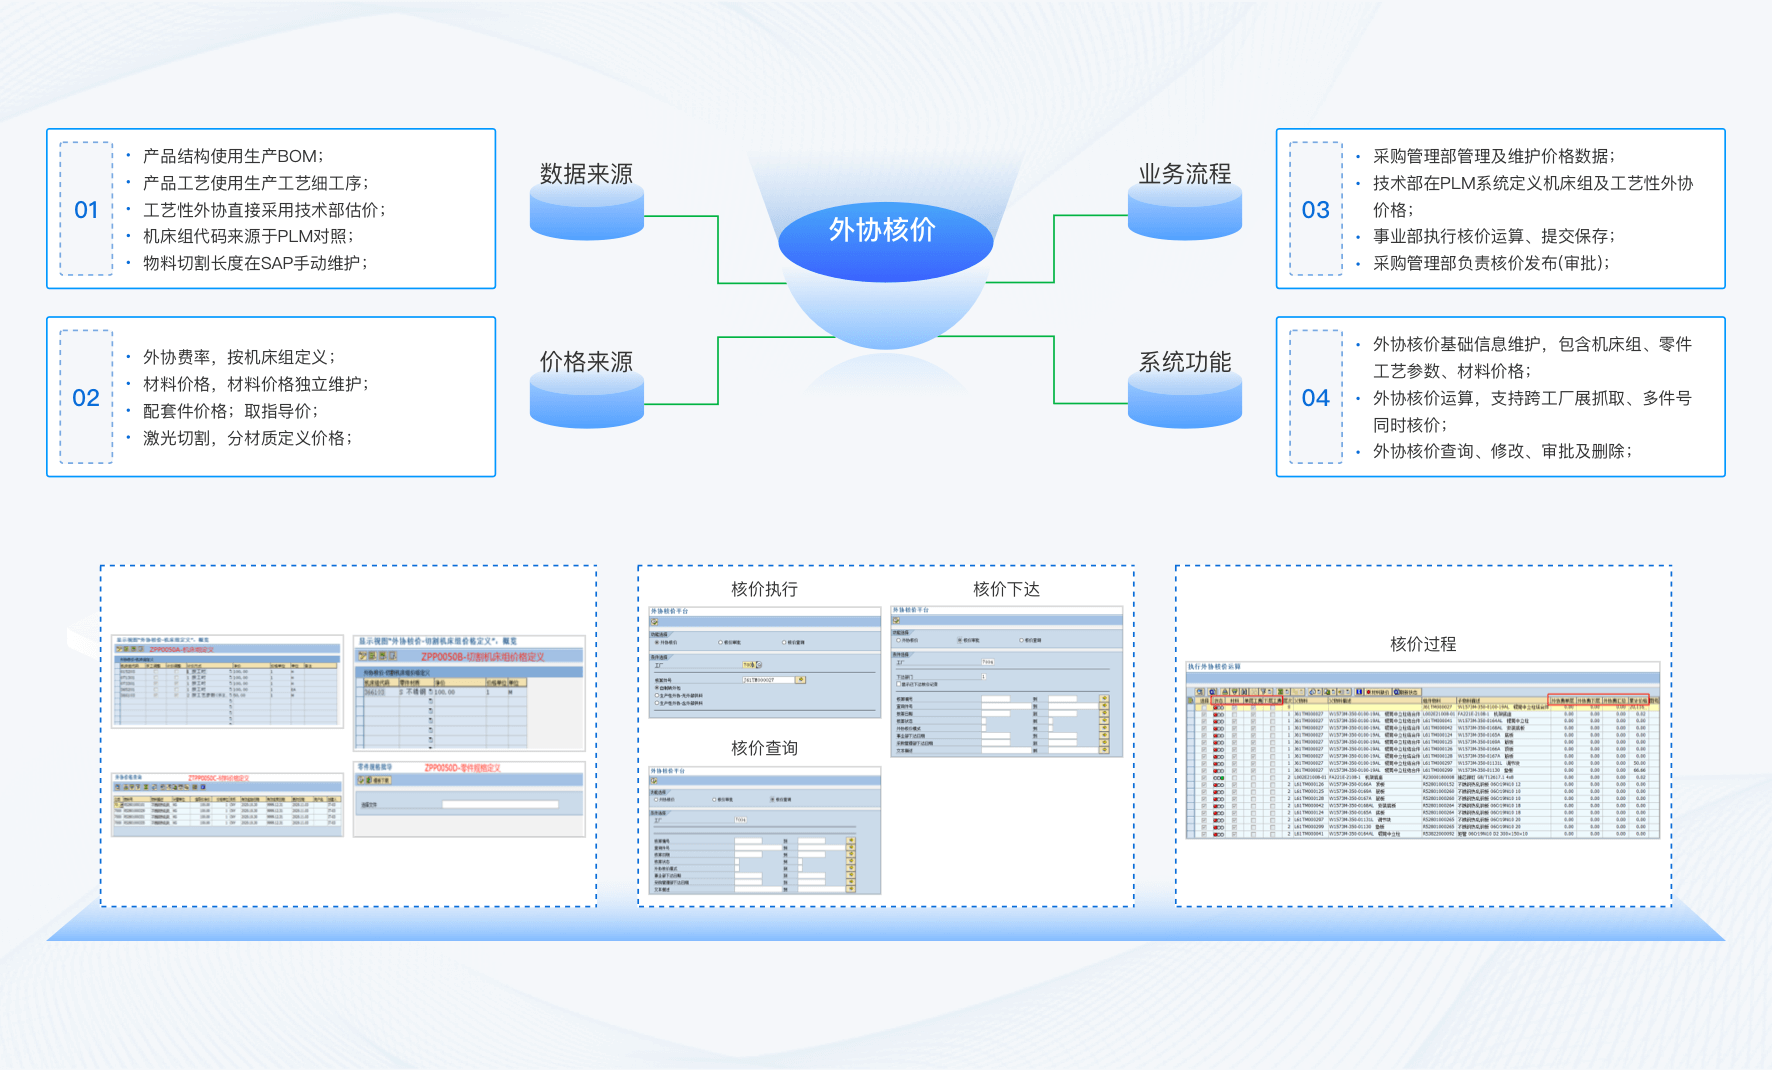The image size is (1772, 1070).
Task: Click the file input field in ZPP0050D
Action: pos(500,804)
